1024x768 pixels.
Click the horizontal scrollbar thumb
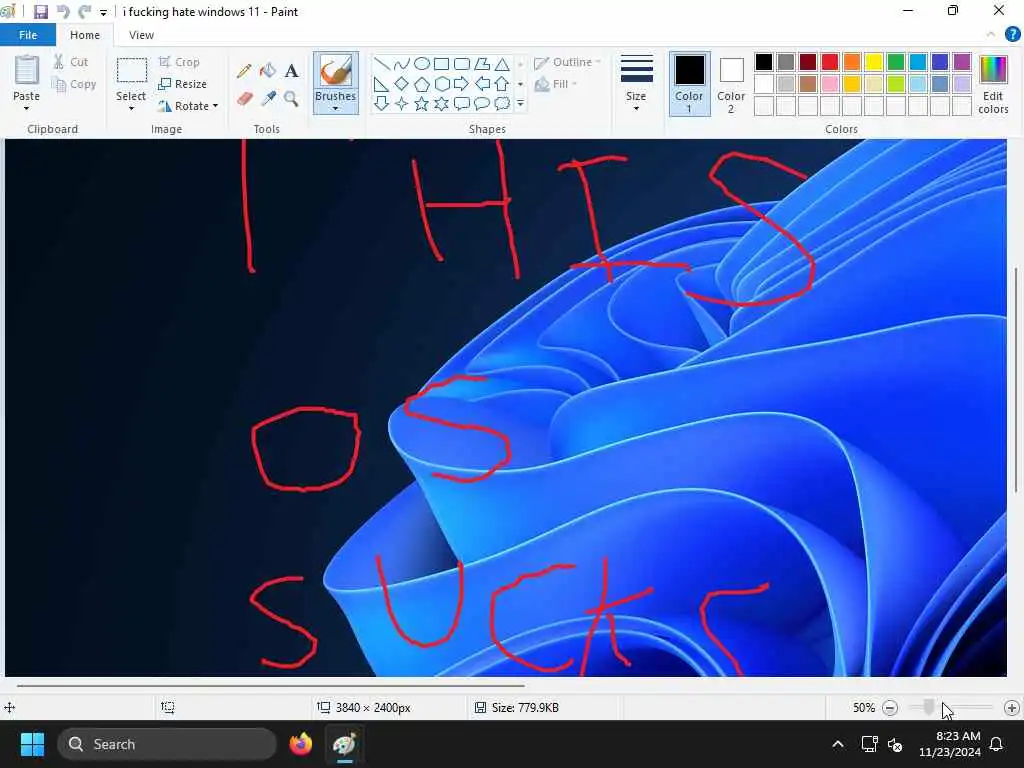270,686
